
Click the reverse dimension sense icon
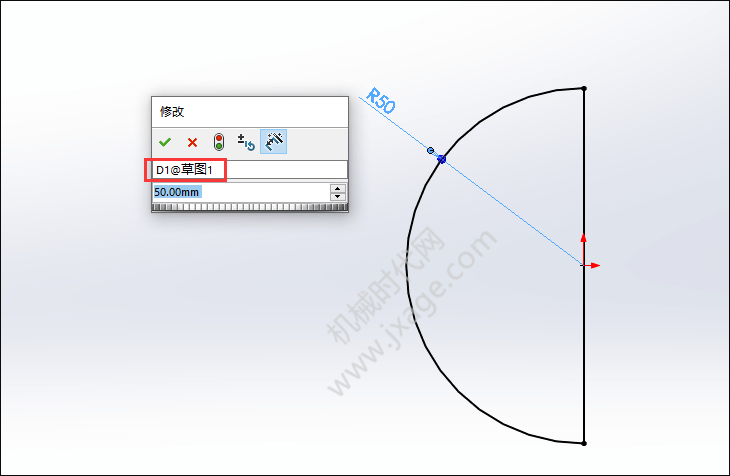pyautogui.click(x=246, y=142)
